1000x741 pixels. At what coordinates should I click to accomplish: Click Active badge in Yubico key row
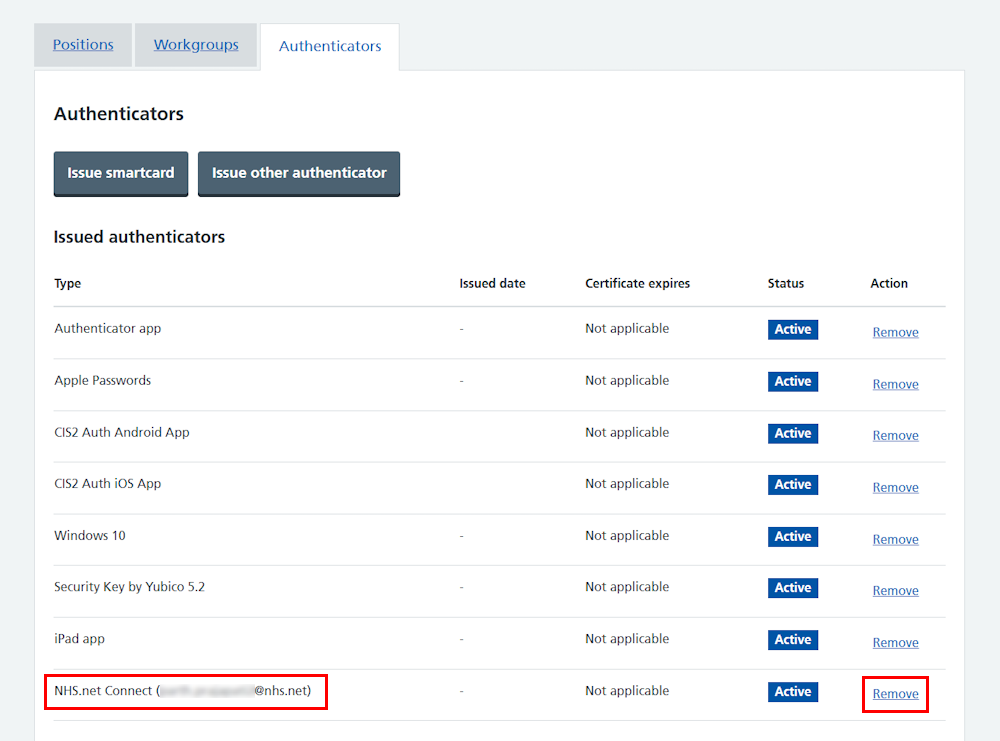[x=793, y=588]
